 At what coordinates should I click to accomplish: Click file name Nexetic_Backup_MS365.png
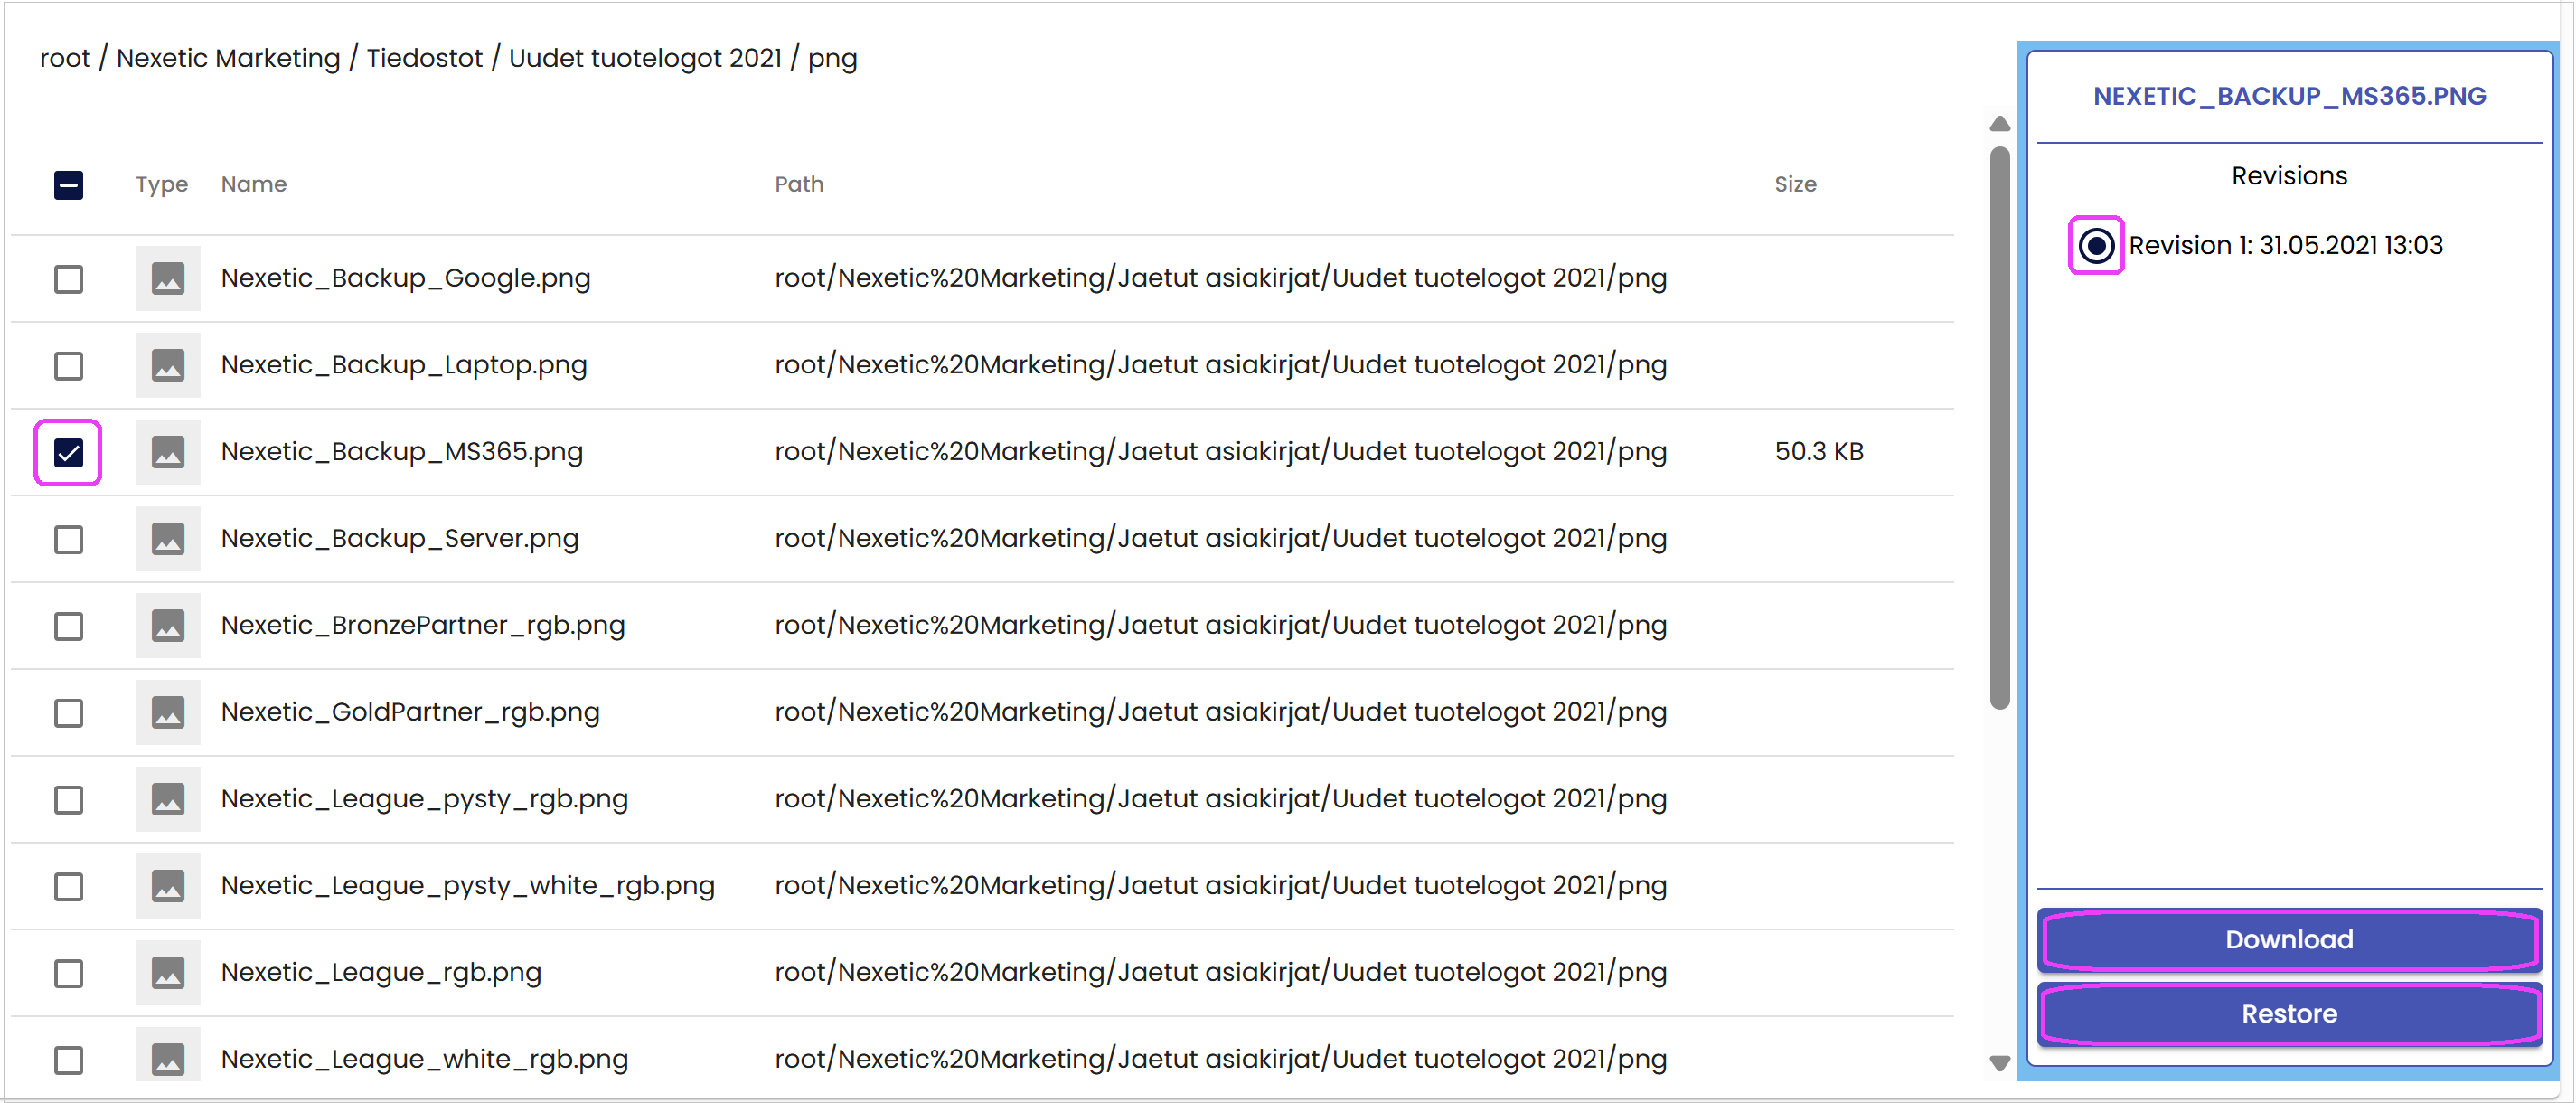point(401,452)
